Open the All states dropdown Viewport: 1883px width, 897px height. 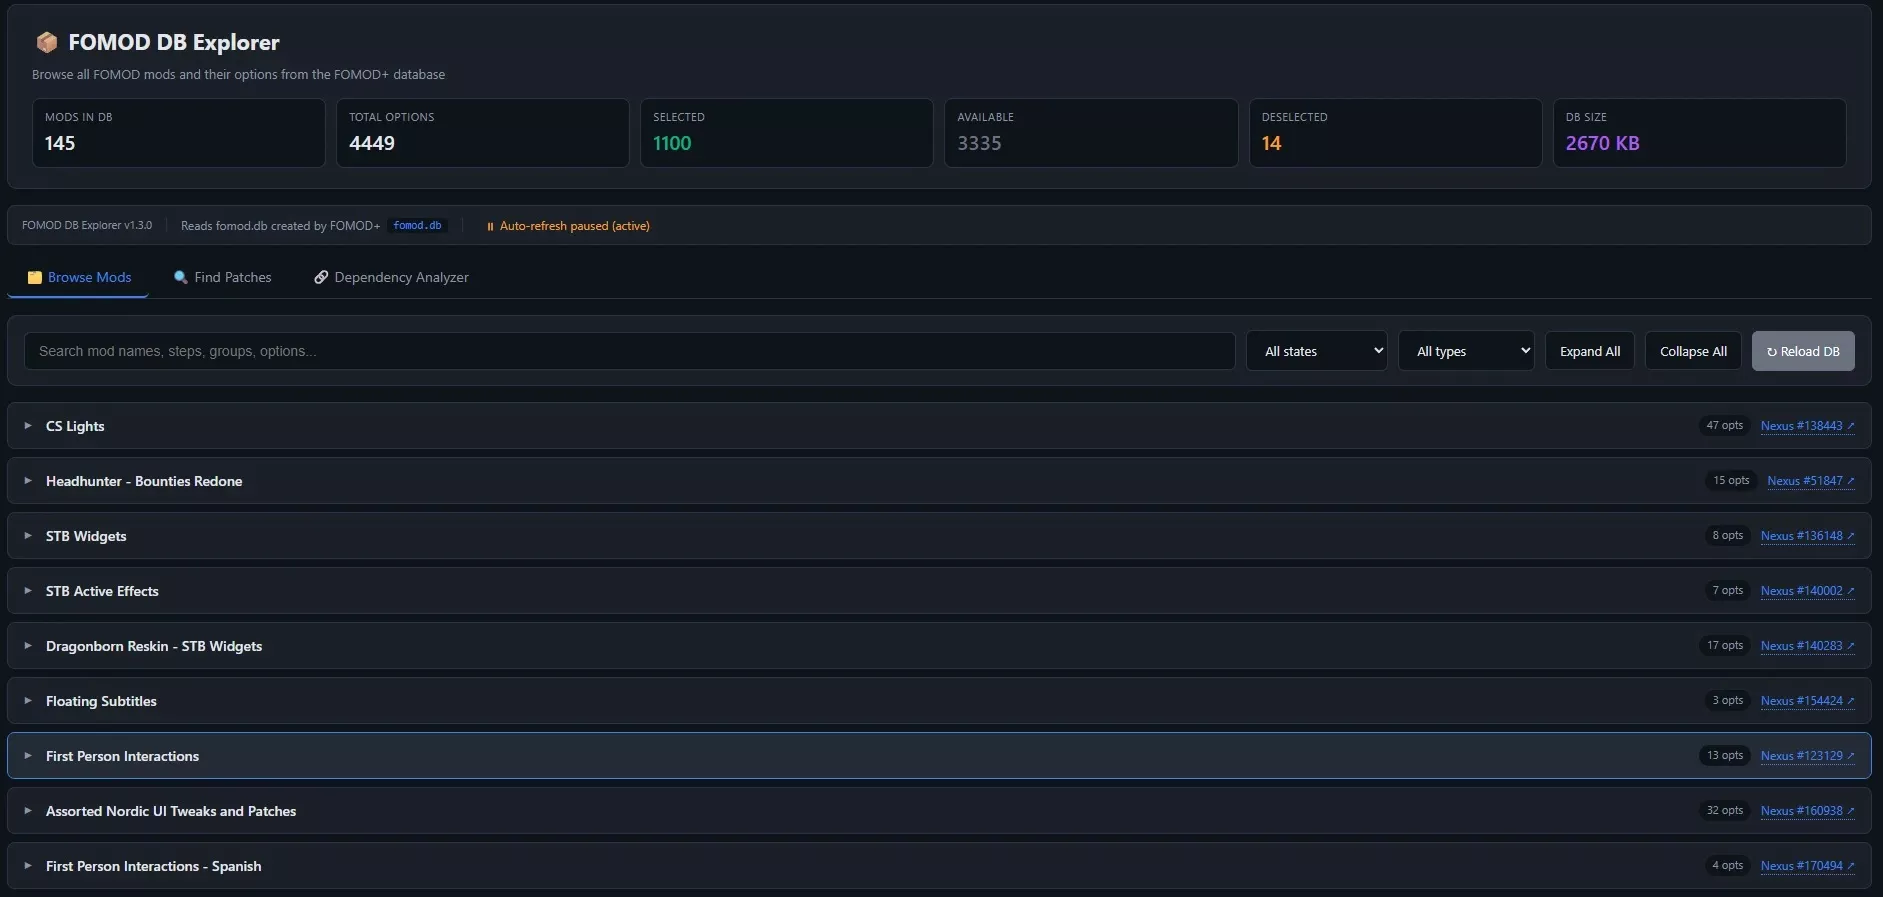pos(1316,351)
